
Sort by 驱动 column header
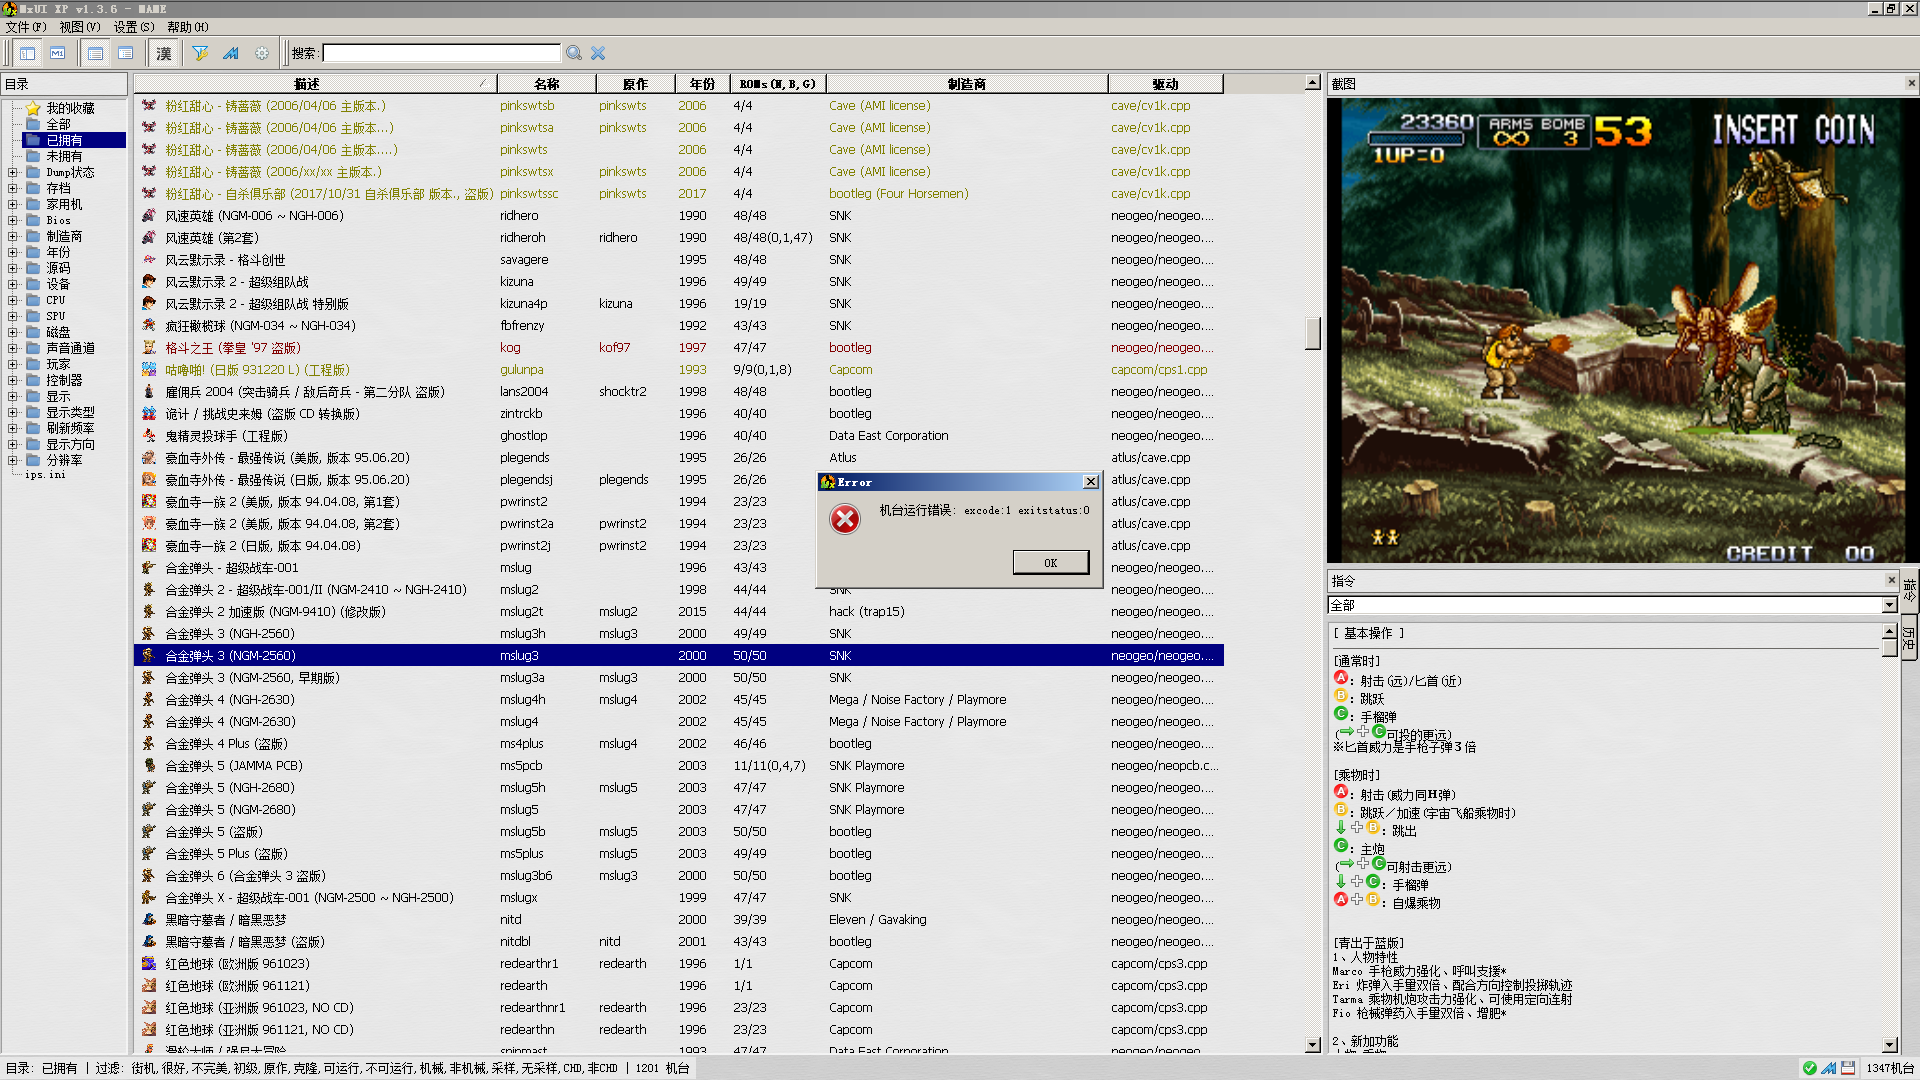[1165, 84]
